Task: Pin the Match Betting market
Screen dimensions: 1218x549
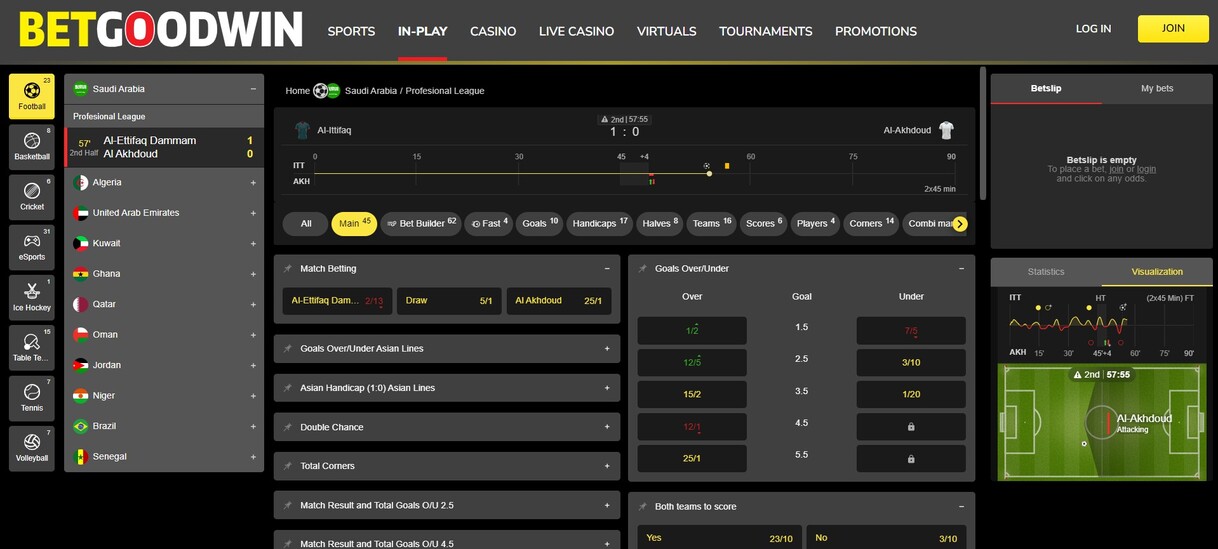Action: click(288, 269)
